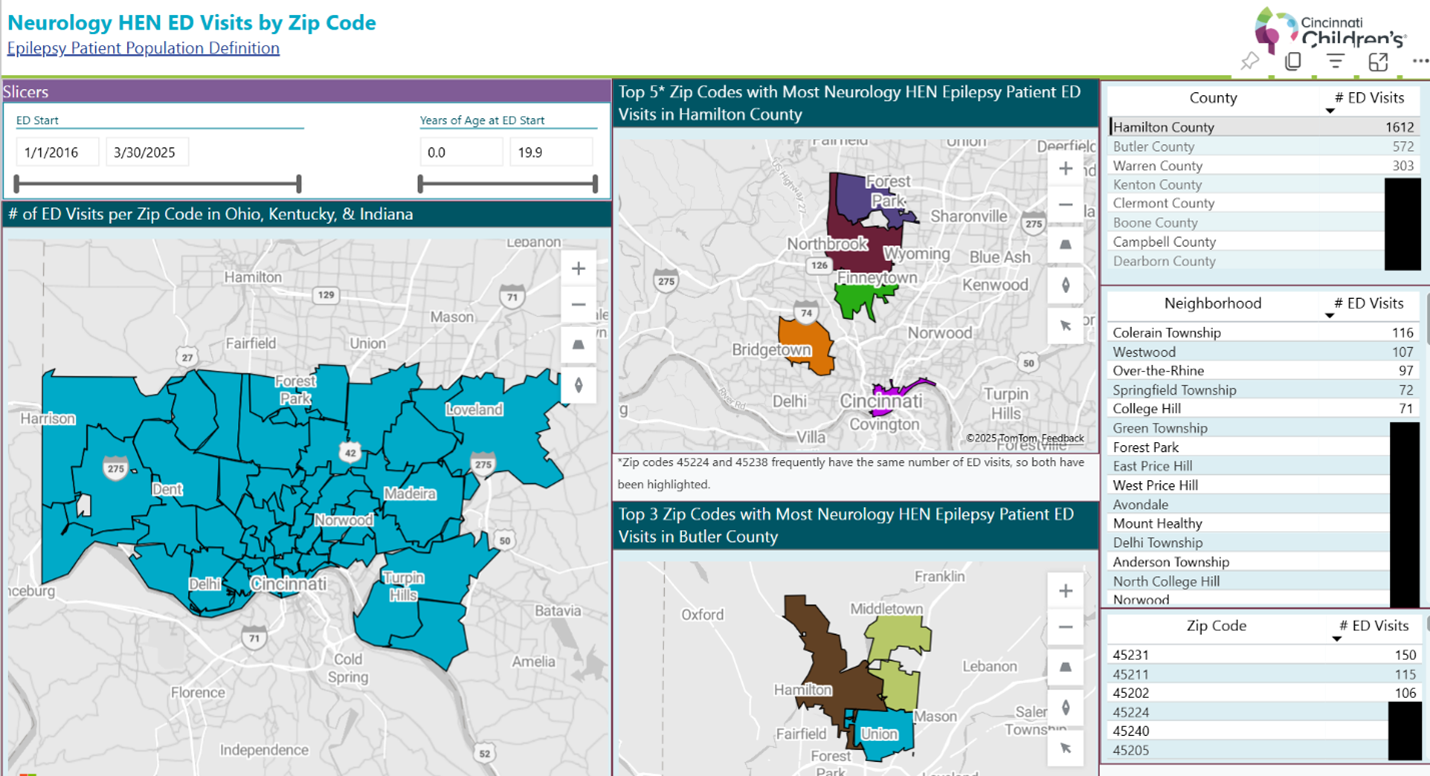Click the copy visual icon
The width and height of the screenshot is (1430, 776).
tap(1293, 61)
